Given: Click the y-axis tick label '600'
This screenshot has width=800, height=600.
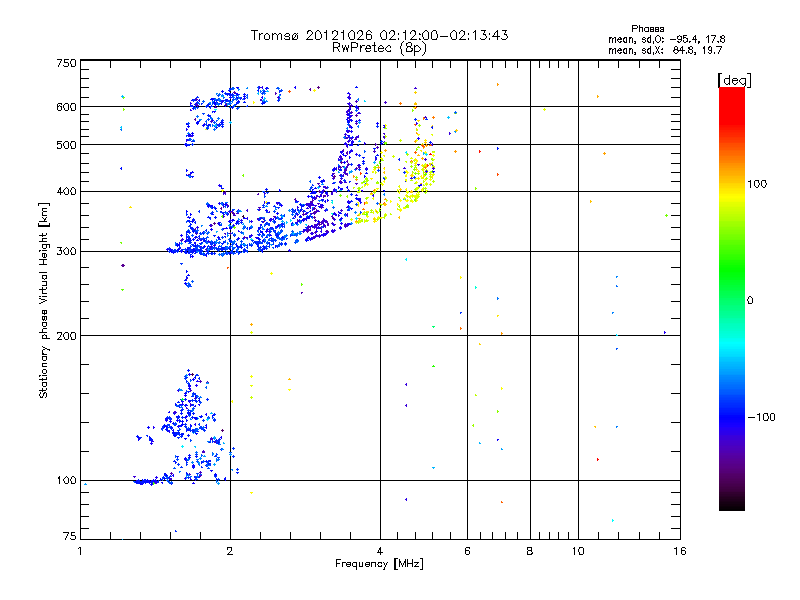Looking at the screenshot, I should pyautogui.click(x=66, y=107).
